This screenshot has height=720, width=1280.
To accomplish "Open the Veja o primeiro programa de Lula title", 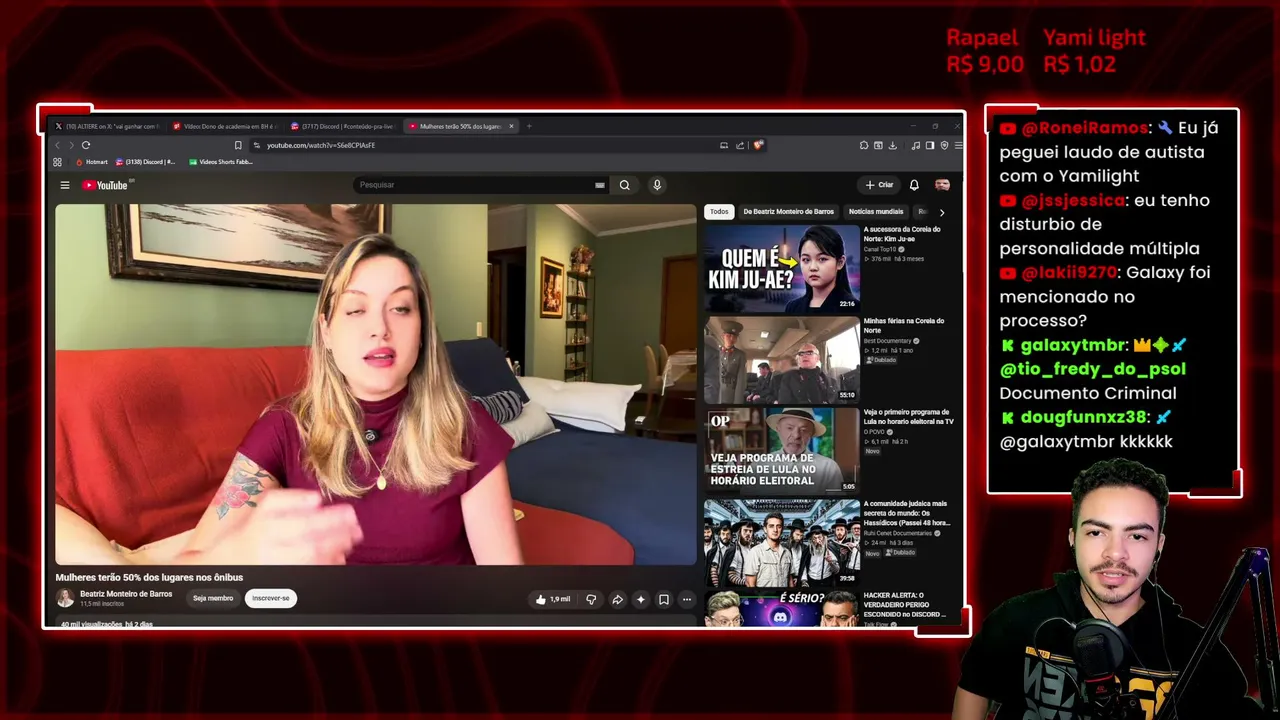I will (908, 417).
